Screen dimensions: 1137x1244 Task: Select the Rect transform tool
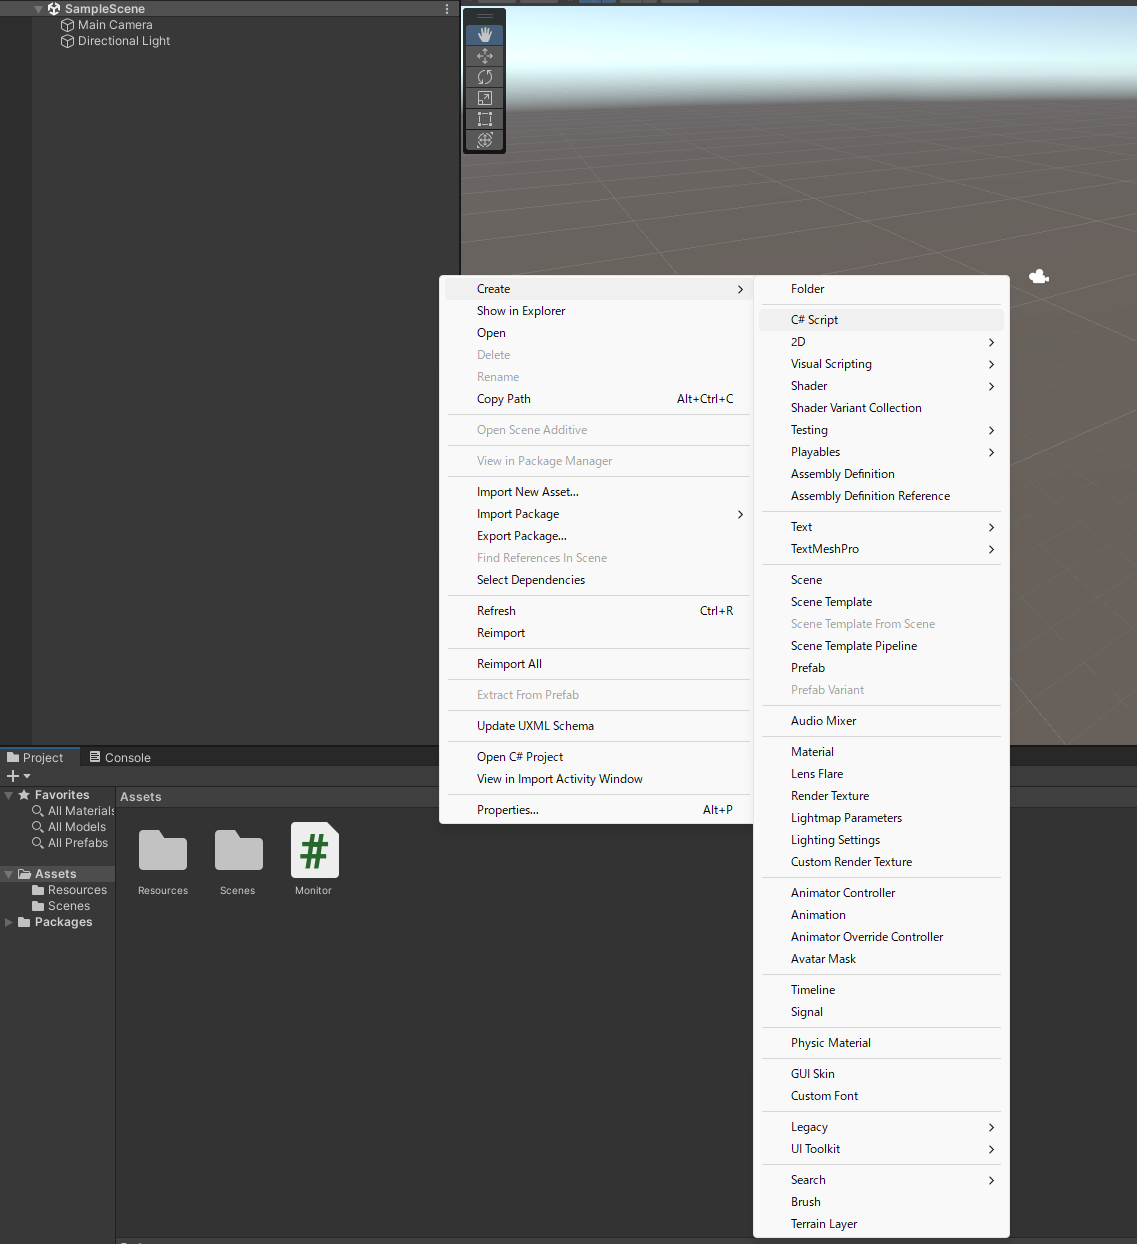click(x=485, y=119)
